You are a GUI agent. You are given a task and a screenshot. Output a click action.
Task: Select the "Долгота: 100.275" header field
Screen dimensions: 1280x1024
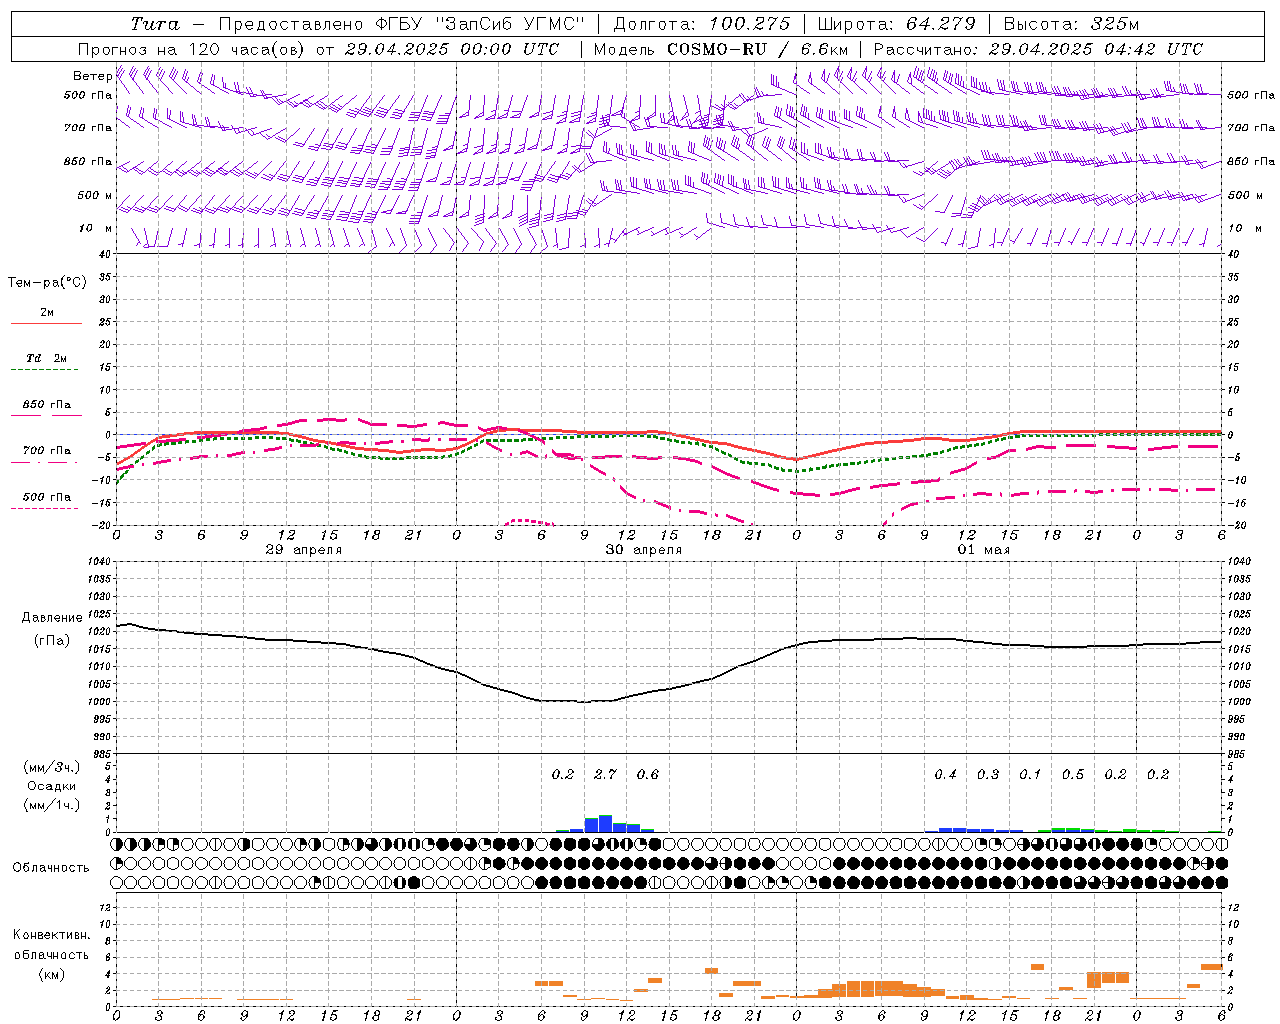701,24
